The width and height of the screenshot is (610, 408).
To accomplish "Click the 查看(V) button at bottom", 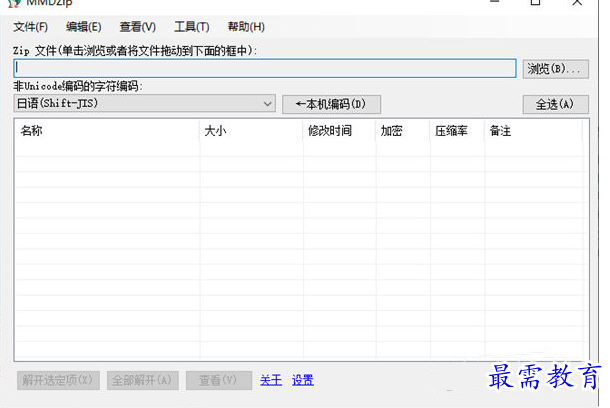I will click(x=219, y=380).
